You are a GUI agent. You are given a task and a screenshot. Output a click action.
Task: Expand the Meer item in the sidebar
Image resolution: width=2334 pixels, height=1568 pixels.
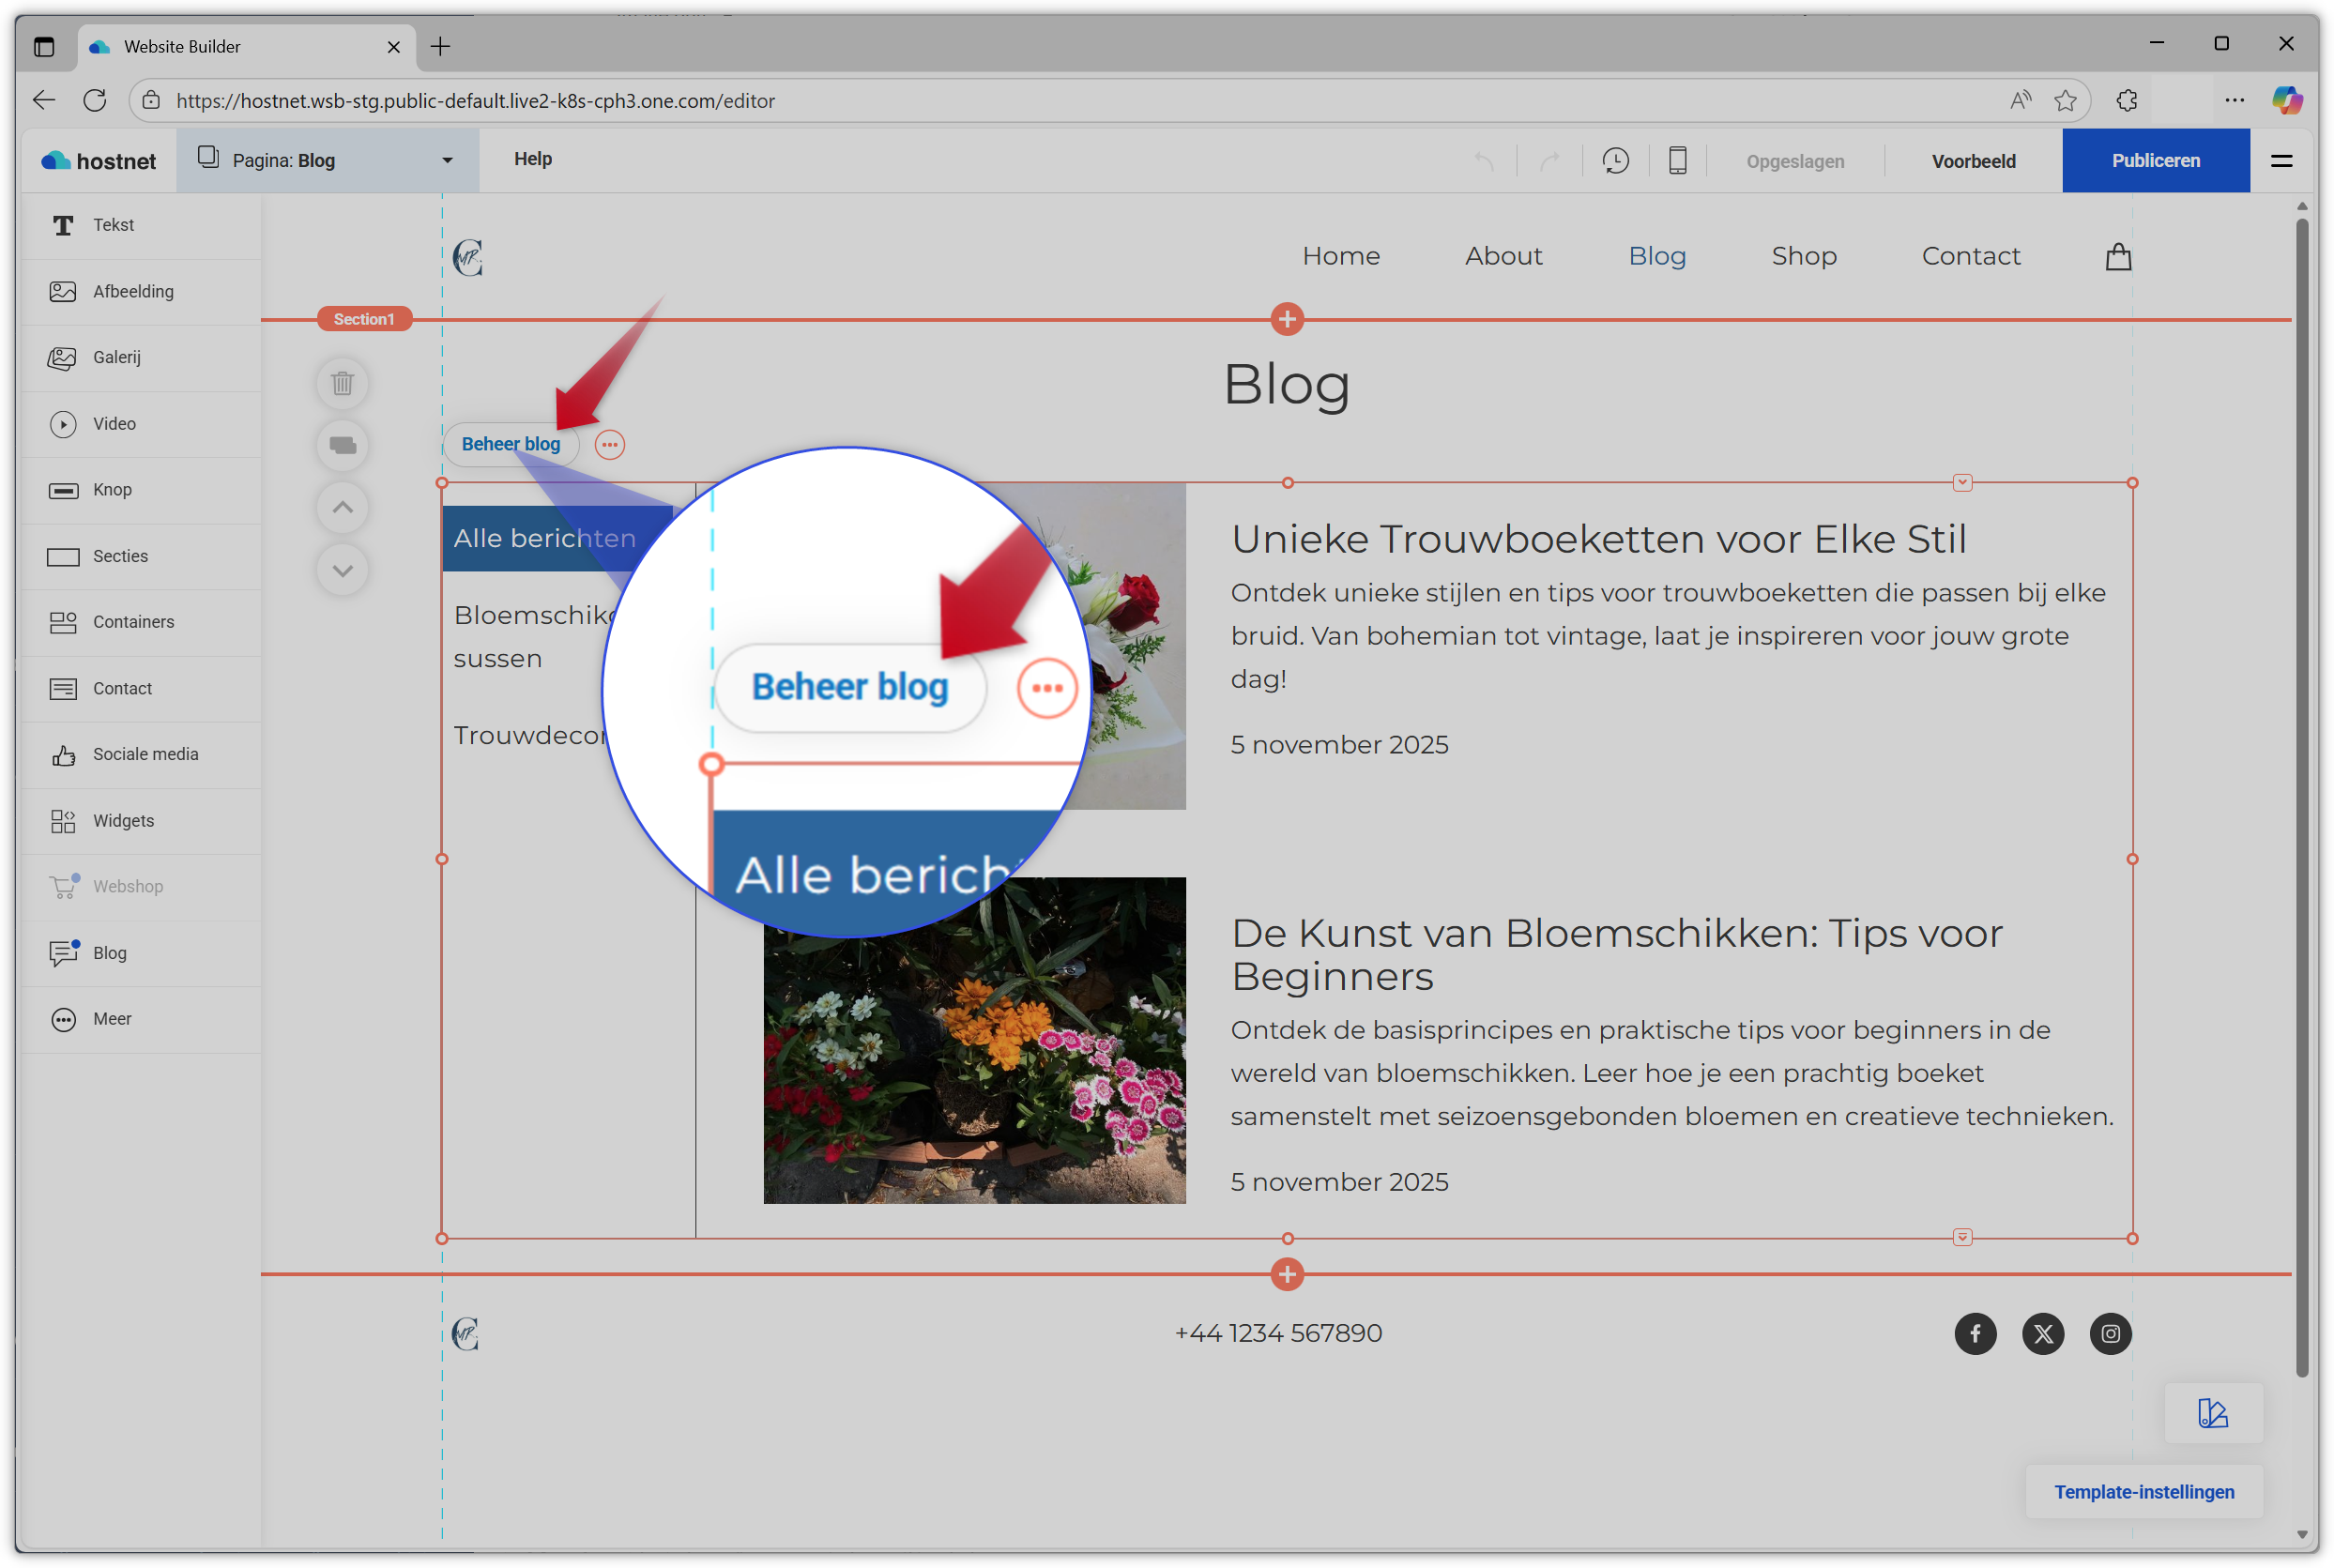111,1018
